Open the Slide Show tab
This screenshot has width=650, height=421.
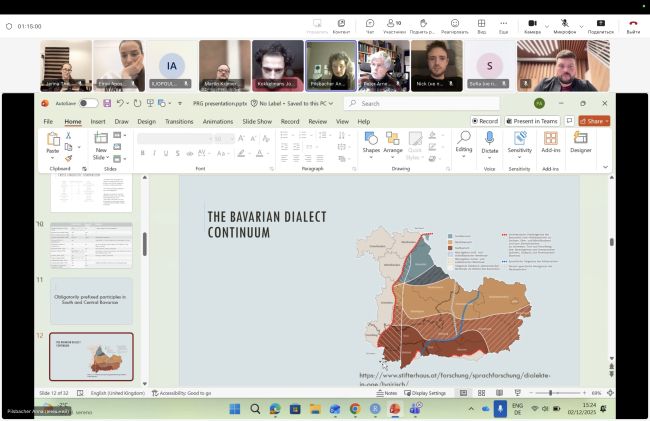point(257,121)
